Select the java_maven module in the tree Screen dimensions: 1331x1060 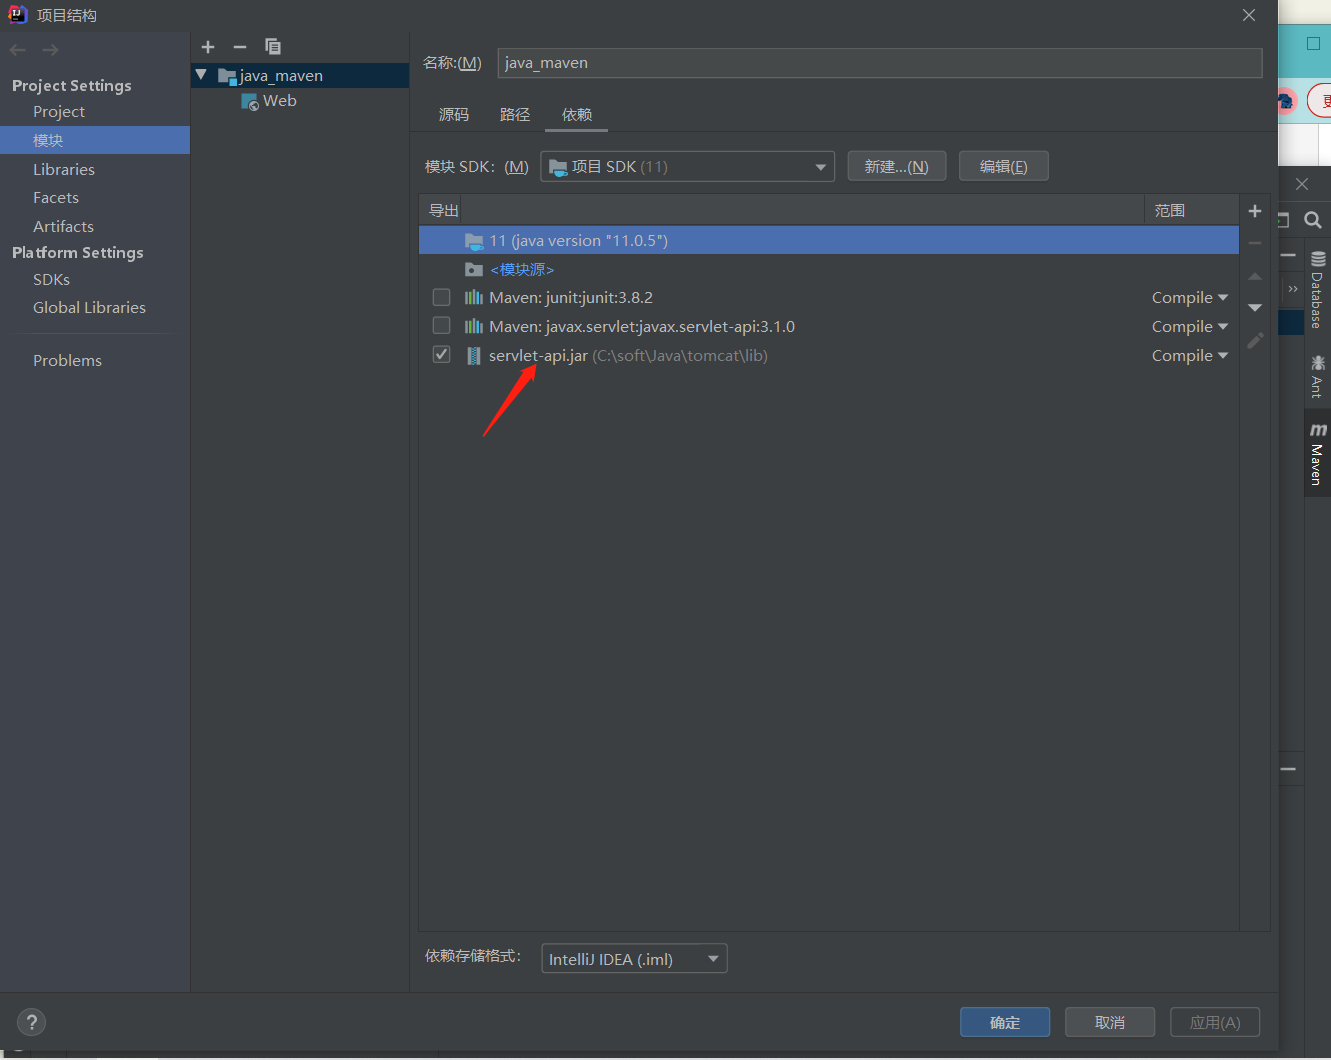[x=300, y=75]
